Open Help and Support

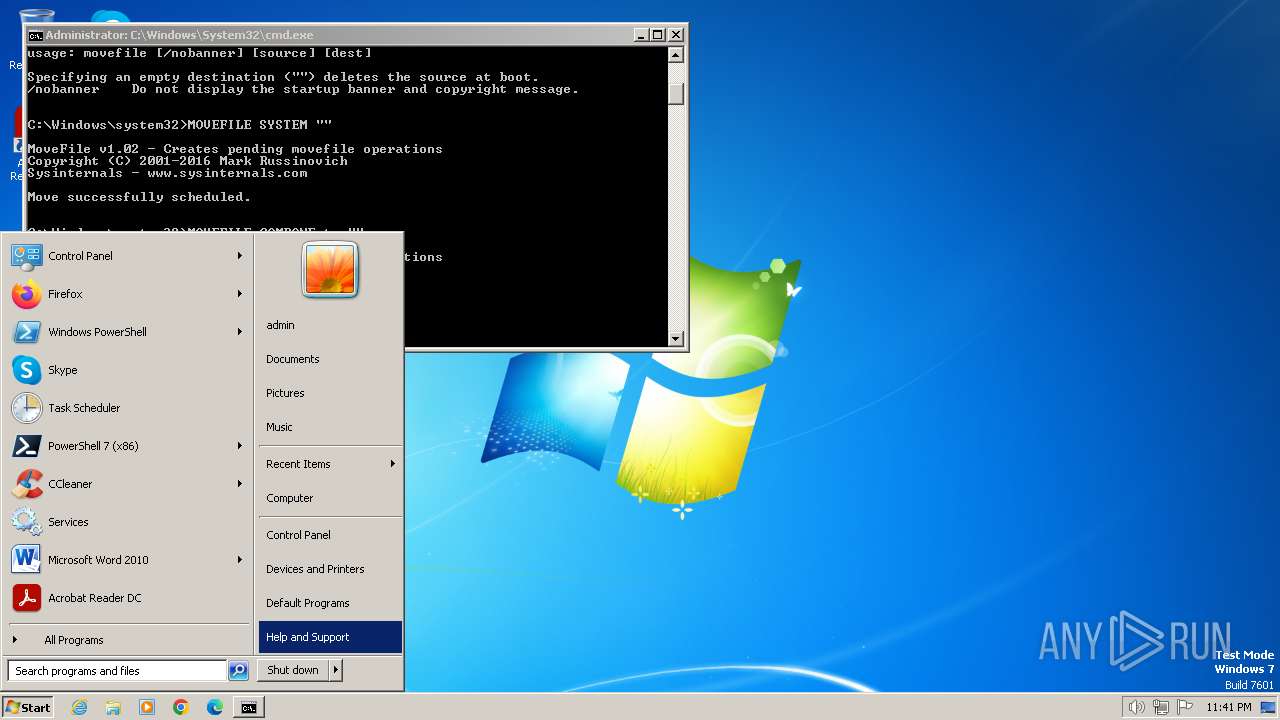tap(330, 637)
